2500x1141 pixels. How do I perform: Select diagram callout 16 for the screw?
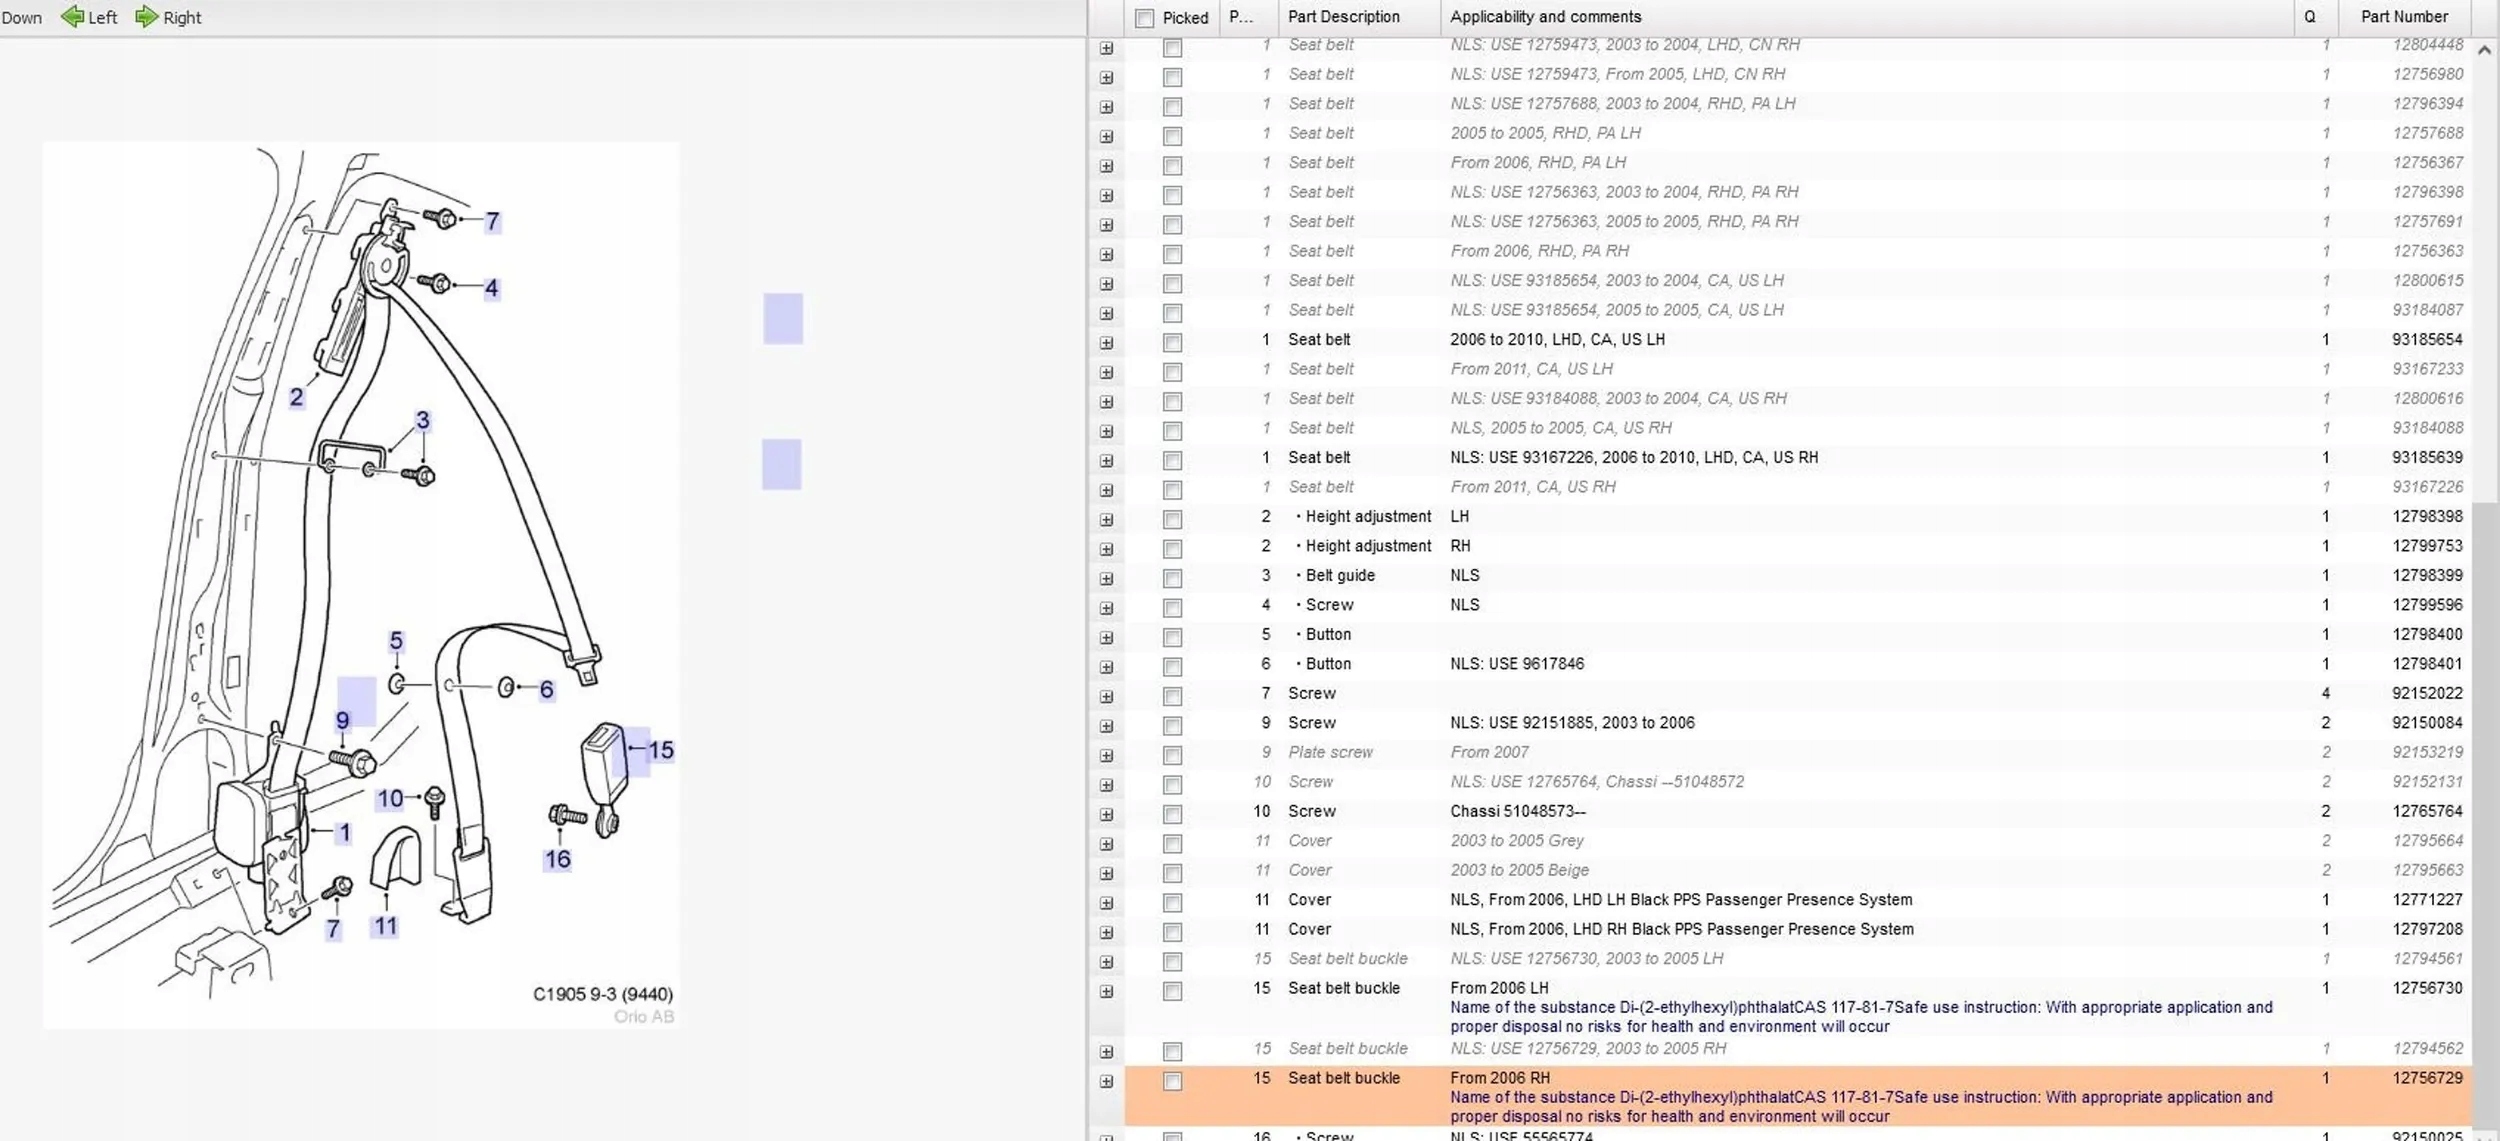pyautogui.click(x=558, y=859)
